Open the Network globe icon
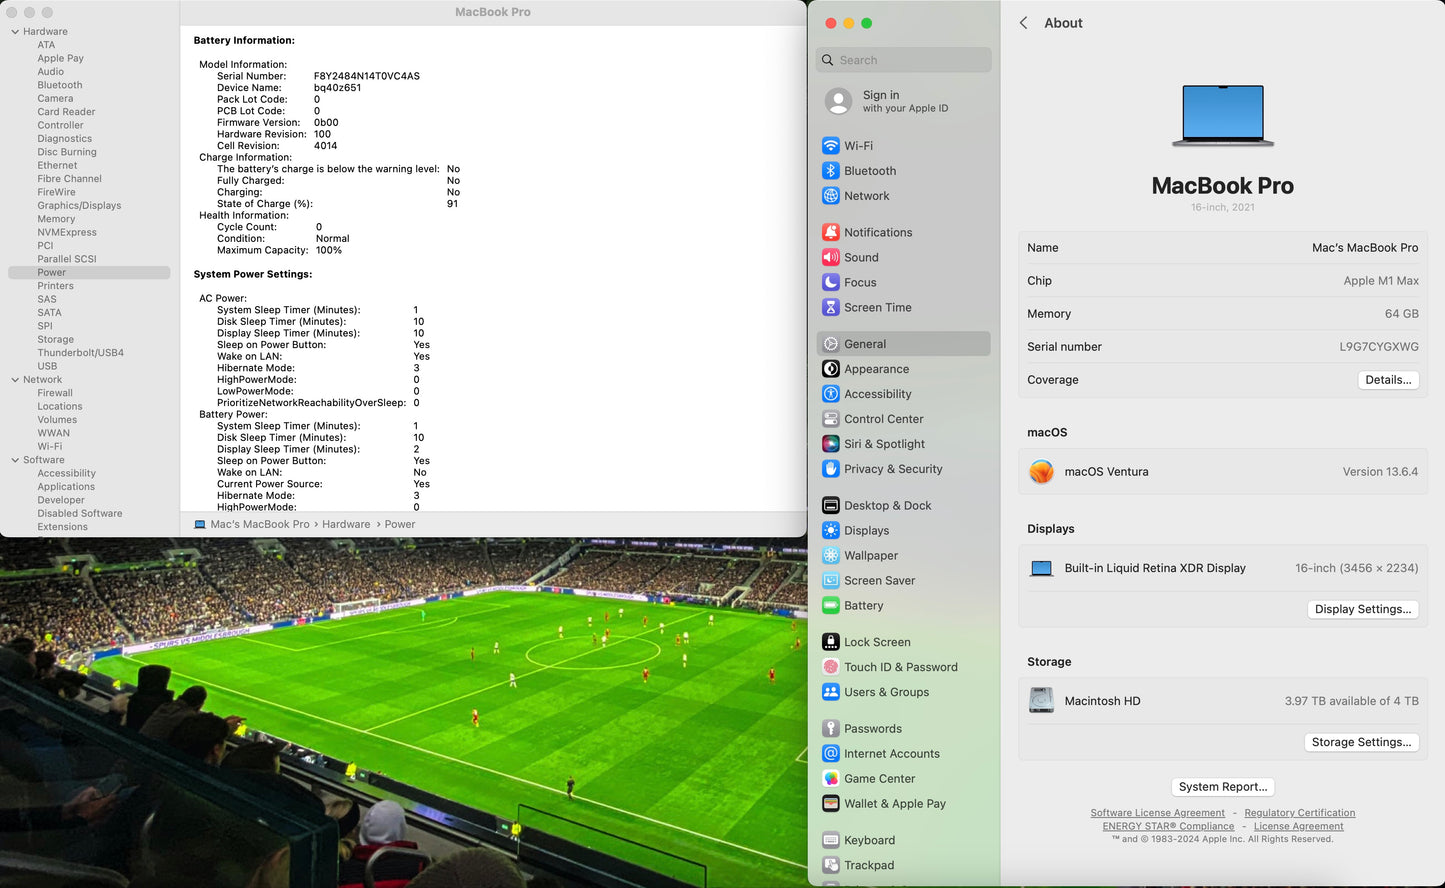The height and width of the screenshot is (888, 1445). click(830, 196)
